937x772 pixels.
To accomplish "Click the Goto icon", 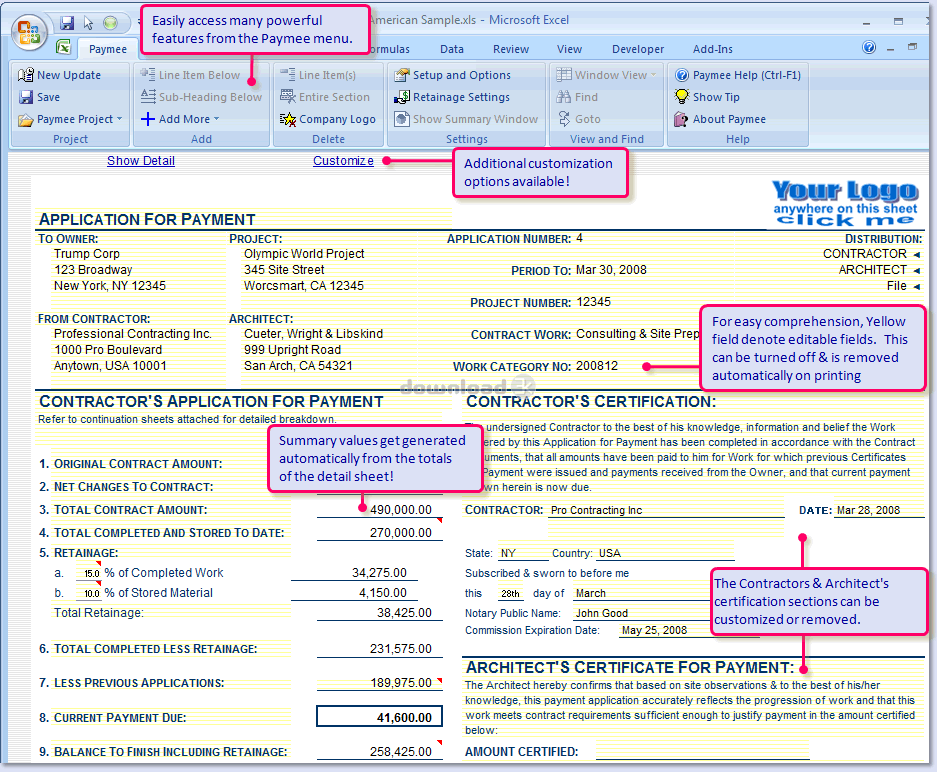I will coord(564,119).
